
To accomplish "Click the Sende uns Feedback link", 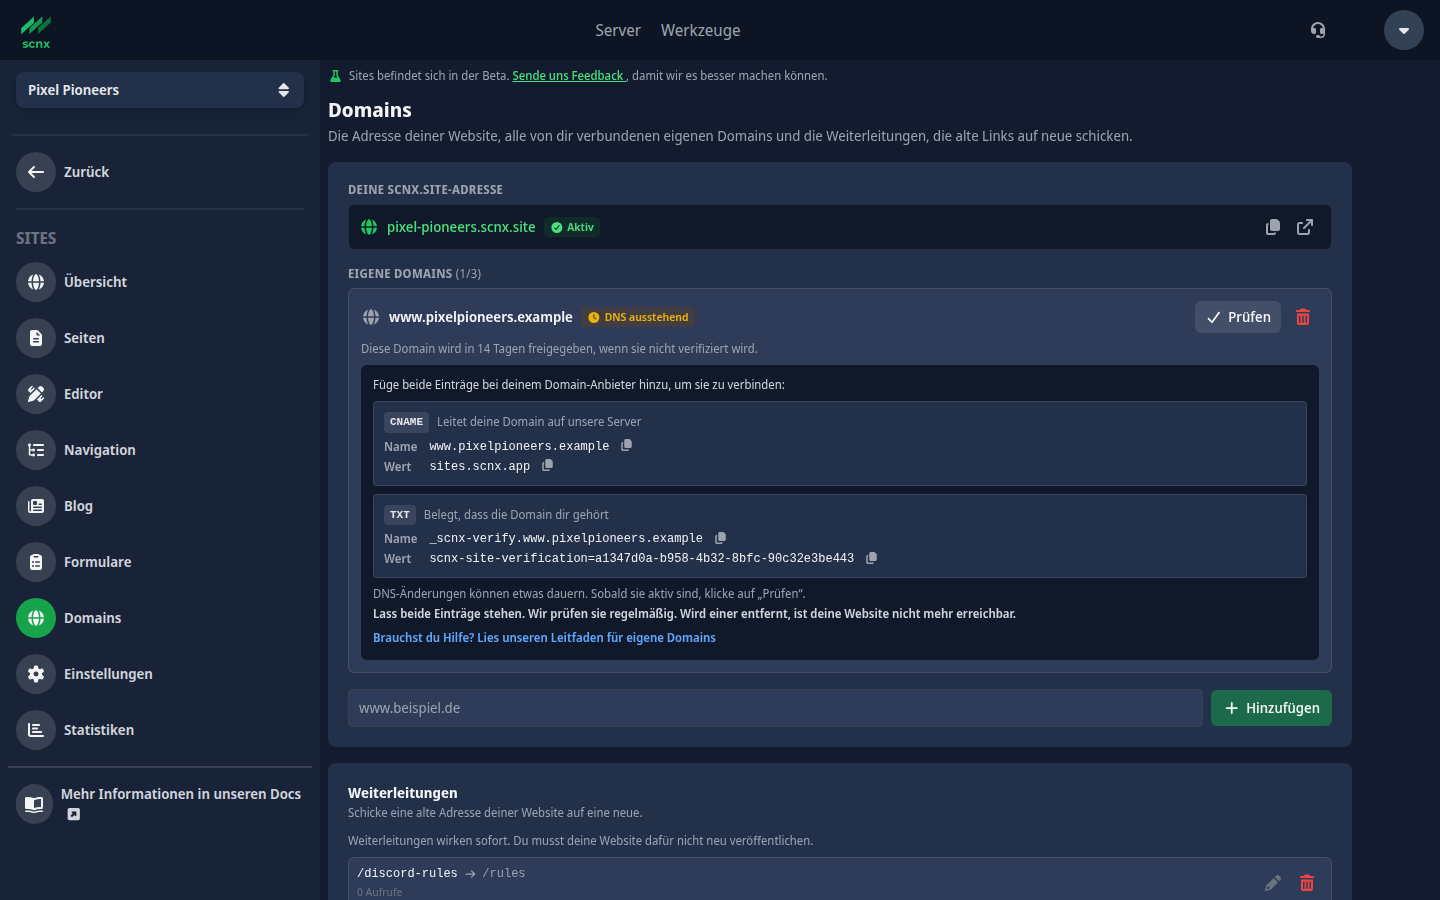I will click(568, 76).
